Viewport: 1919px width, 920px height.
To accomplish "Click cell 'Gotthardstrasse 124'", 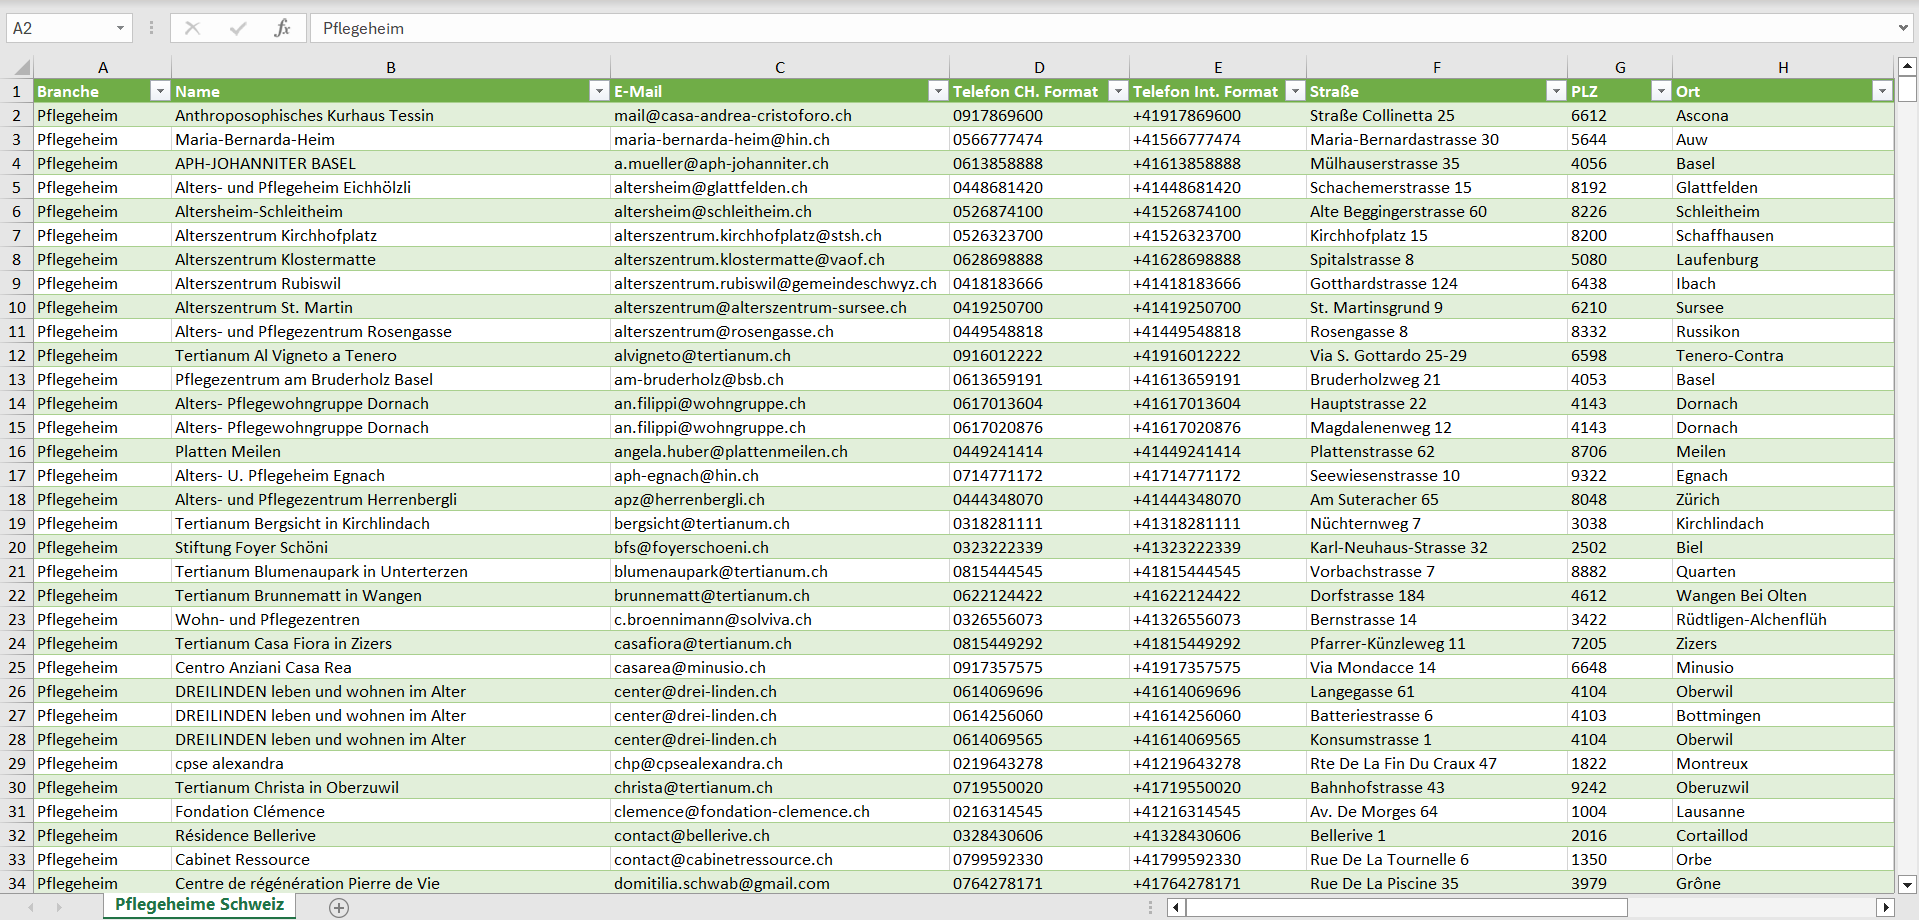I will [x=1437, y=283].
